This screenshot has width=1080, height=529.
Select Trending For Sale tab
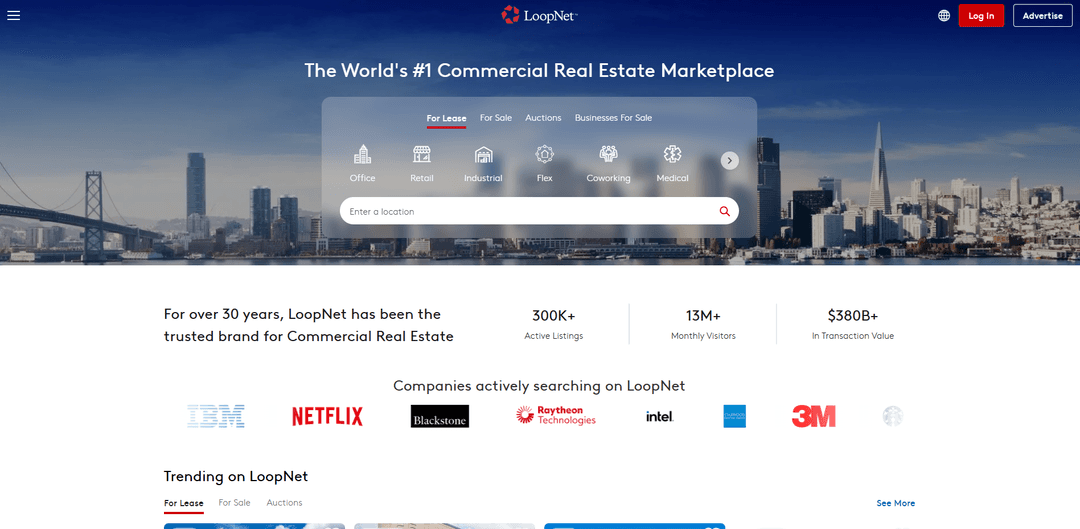coord(234,503)
